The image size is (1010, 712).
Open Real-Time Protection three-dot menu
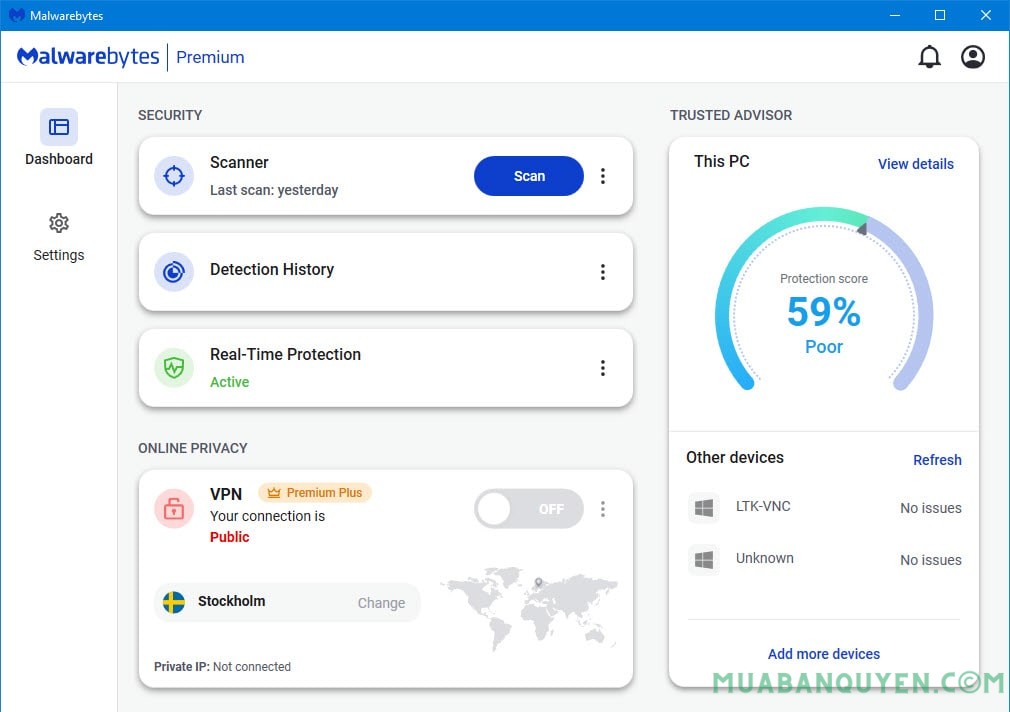603,368
